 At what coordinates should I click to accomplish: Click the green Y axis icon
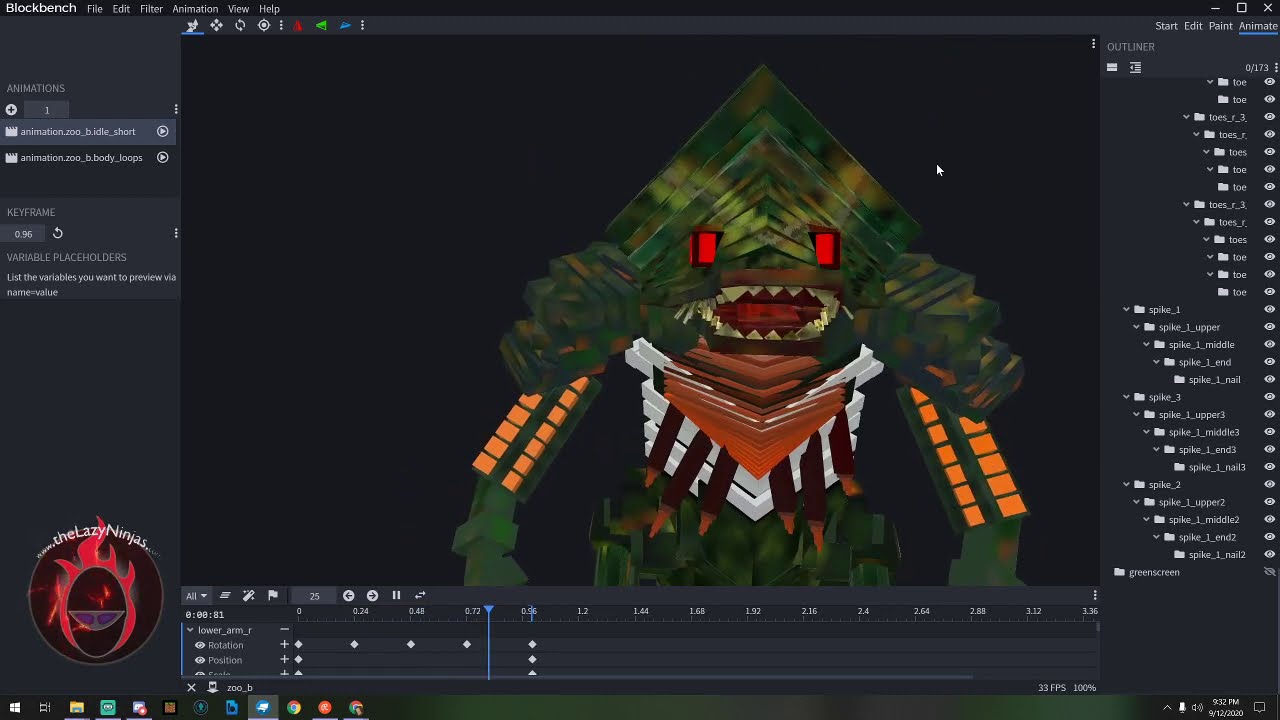coord(321,25)
